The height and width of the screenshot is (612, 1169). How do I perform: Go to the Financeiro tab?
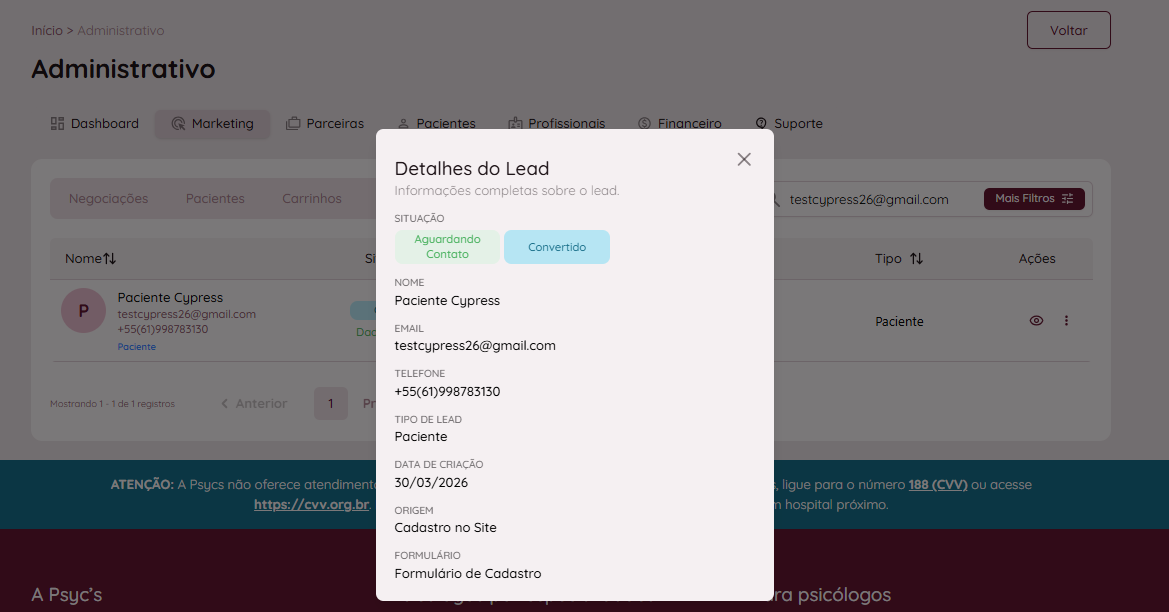click(680, 124)
